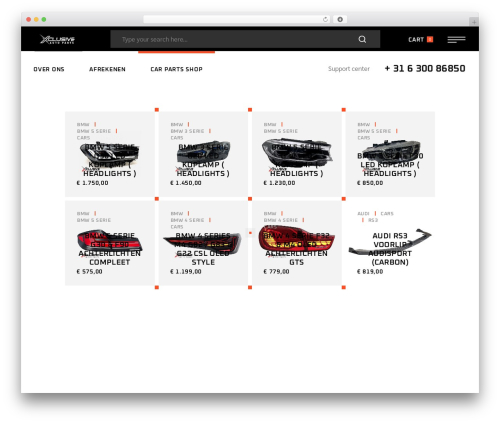Click price € 1.199,00
This screenshot has height=423, width=500.
tap(186, 272)
